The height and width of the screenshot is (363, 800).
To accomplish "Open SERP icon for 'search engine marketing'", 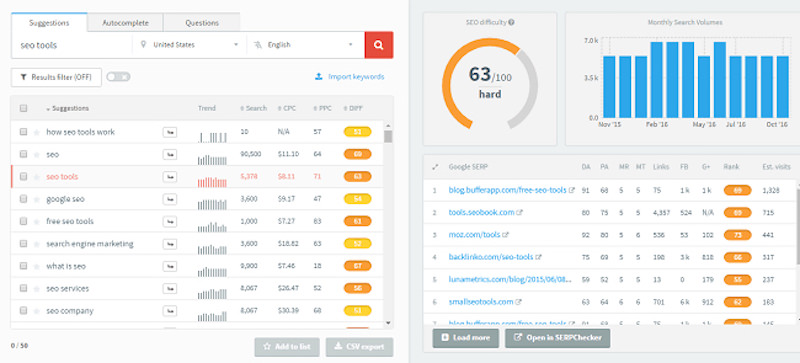I will pyautogui.click(x=169, y=244).
